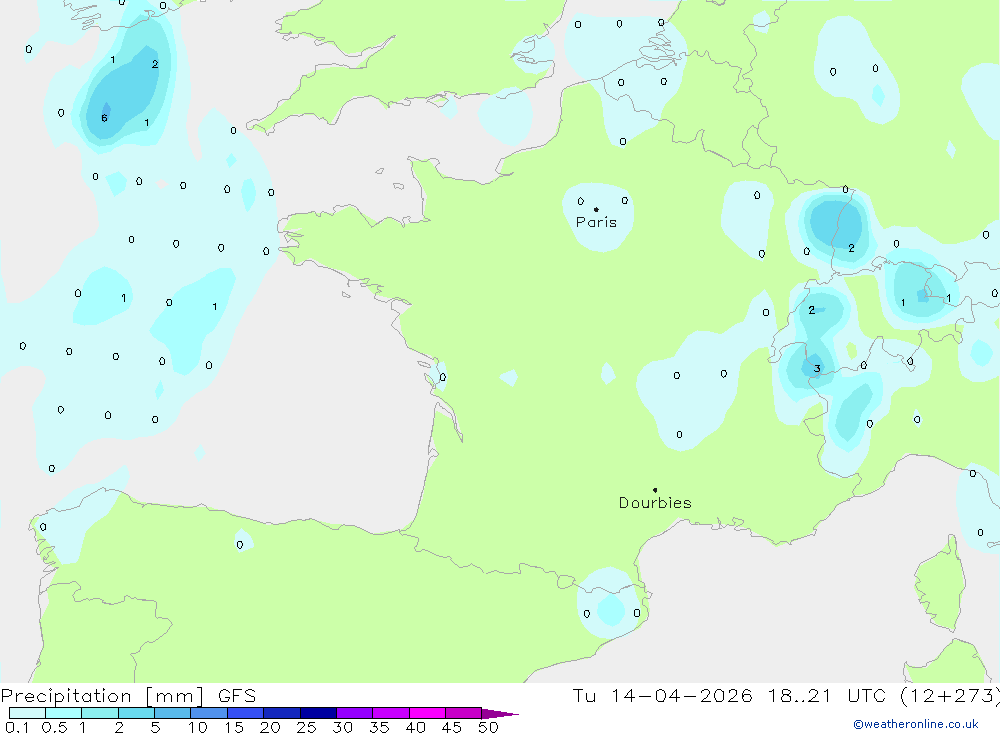This screenshot has width=1000, height=733.
Task: Click the '(12+273)' forecast offset text
Action: coord(950,696)
